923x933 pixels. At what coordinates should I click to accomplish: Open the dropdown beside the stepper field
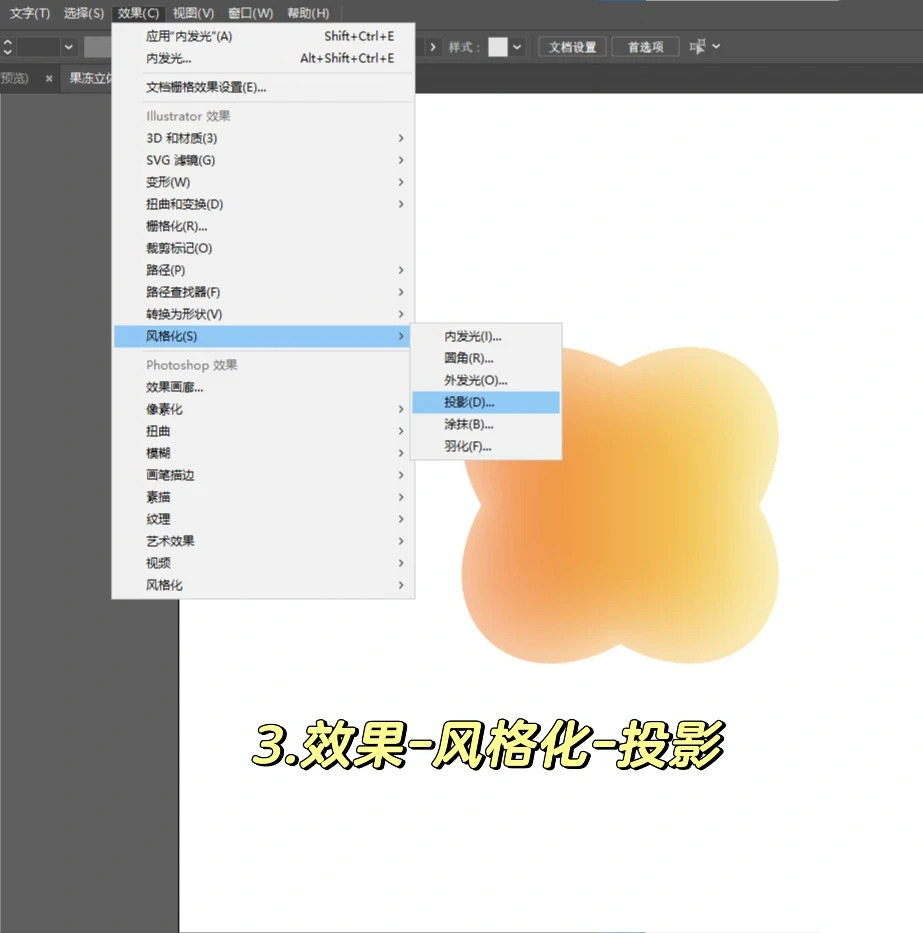[x=68, y=47]
